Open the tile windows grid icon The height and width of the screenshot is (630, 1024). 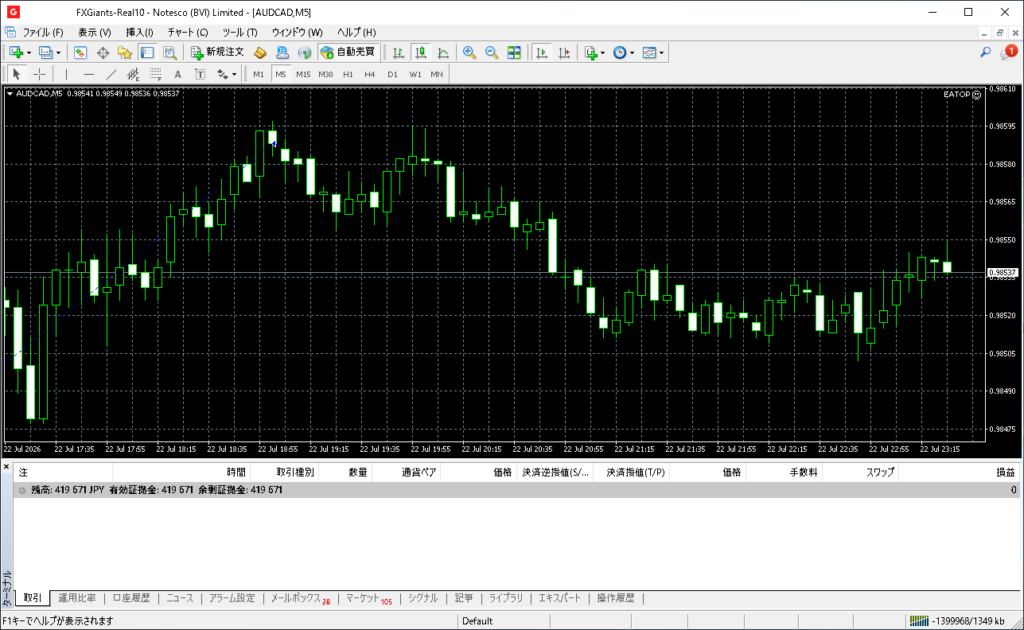point(514,53)
